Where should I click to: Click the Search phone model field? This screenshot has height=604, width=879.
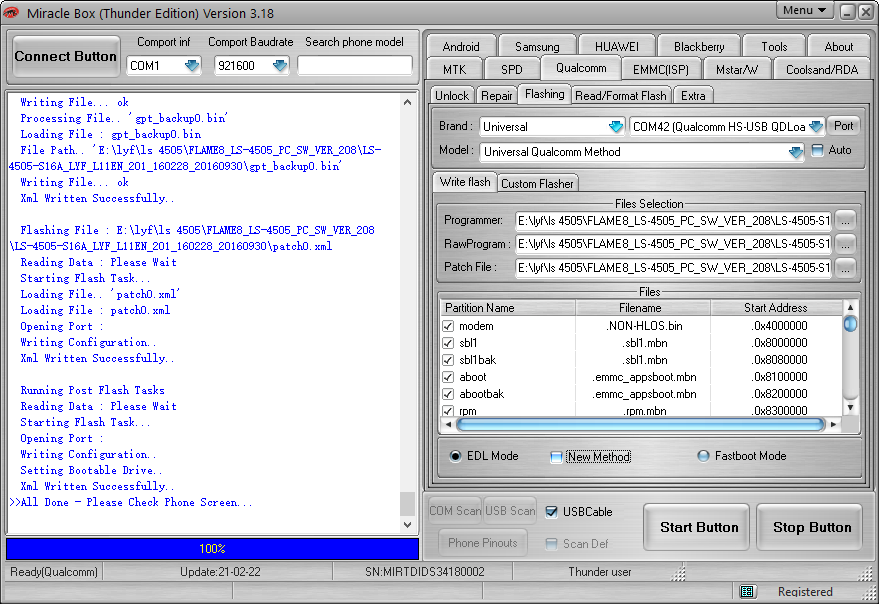click(355, 66)
